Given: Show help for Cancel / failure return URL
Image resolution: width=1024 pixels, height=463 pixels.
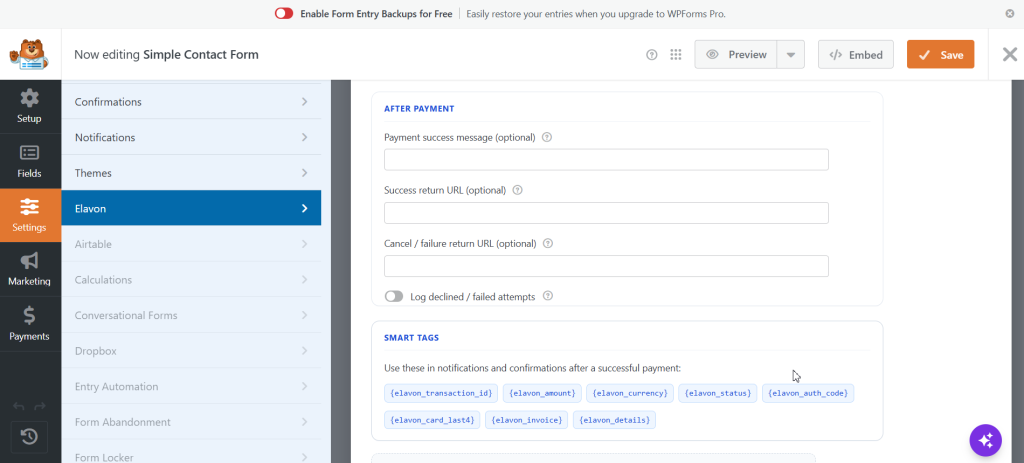Looking at the screenshot, I should point(548,244).
